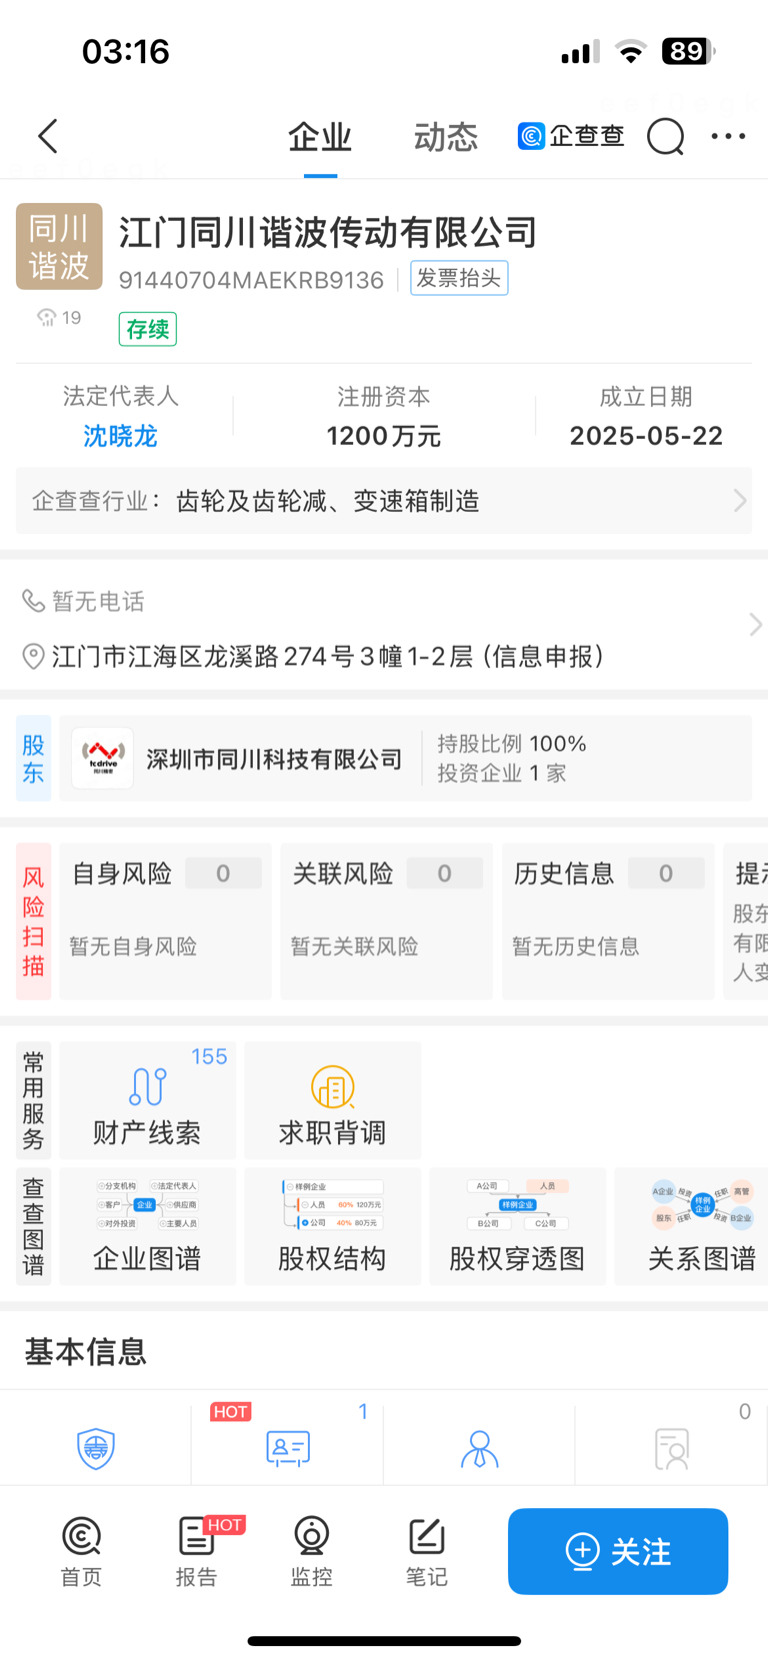Open the 股权结构 chart
The width and height of the screenshot is (768, 1663).
click(x=332, y=1226)
